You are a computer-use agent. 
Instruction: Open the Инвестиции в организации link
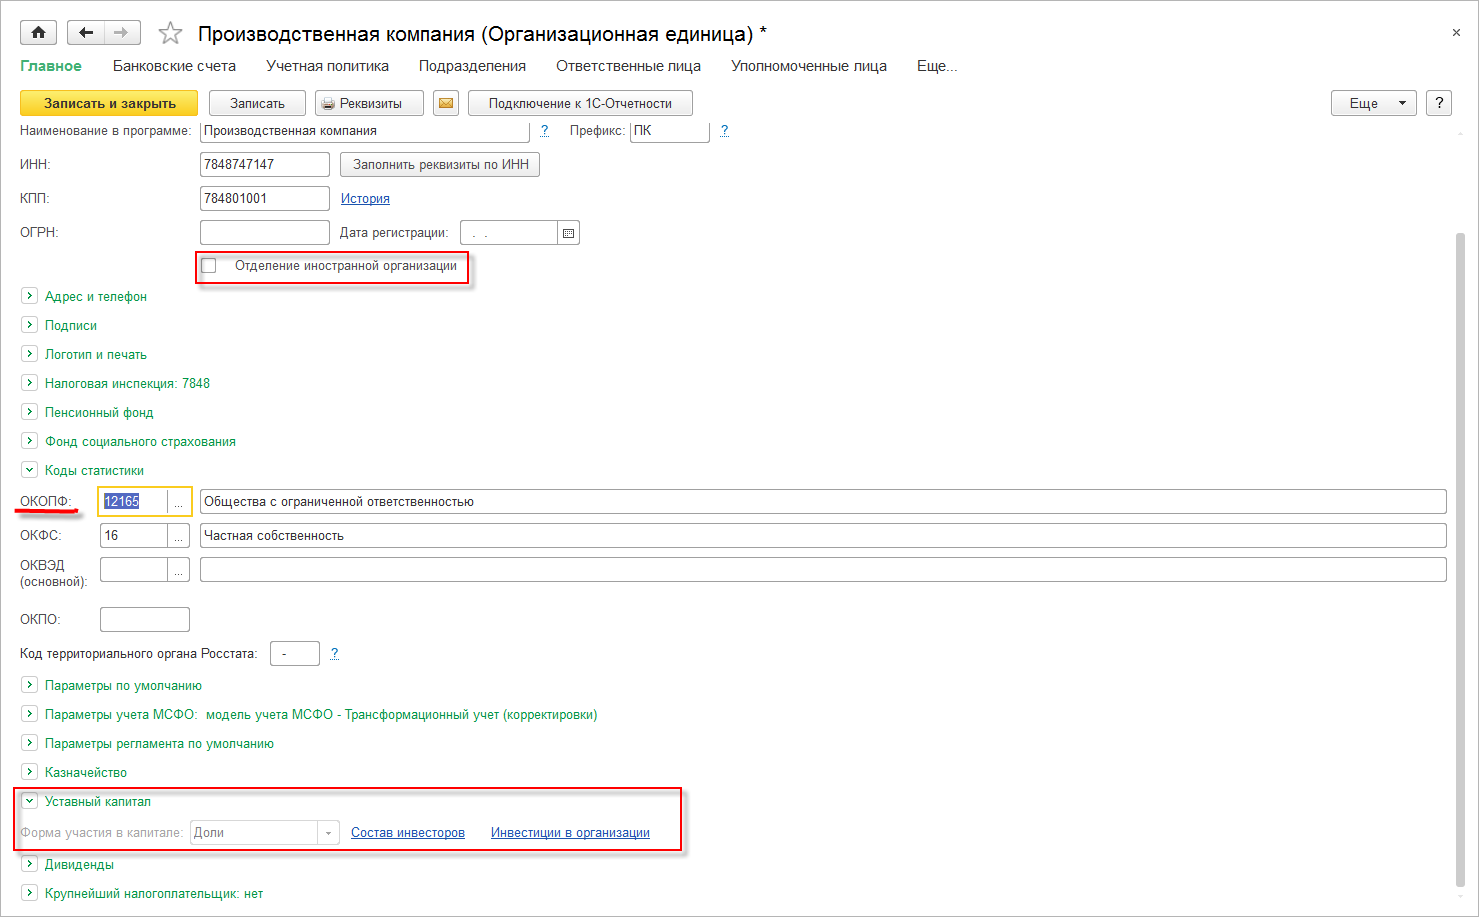point(570,833)
